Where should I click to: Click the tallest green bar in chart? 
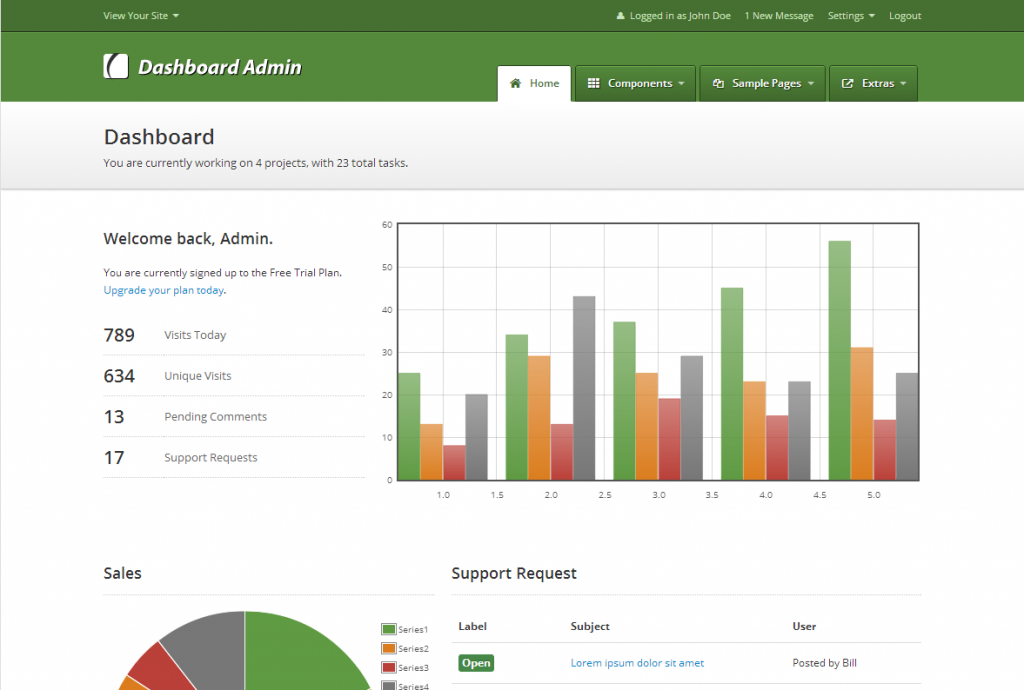click(839, 360)
